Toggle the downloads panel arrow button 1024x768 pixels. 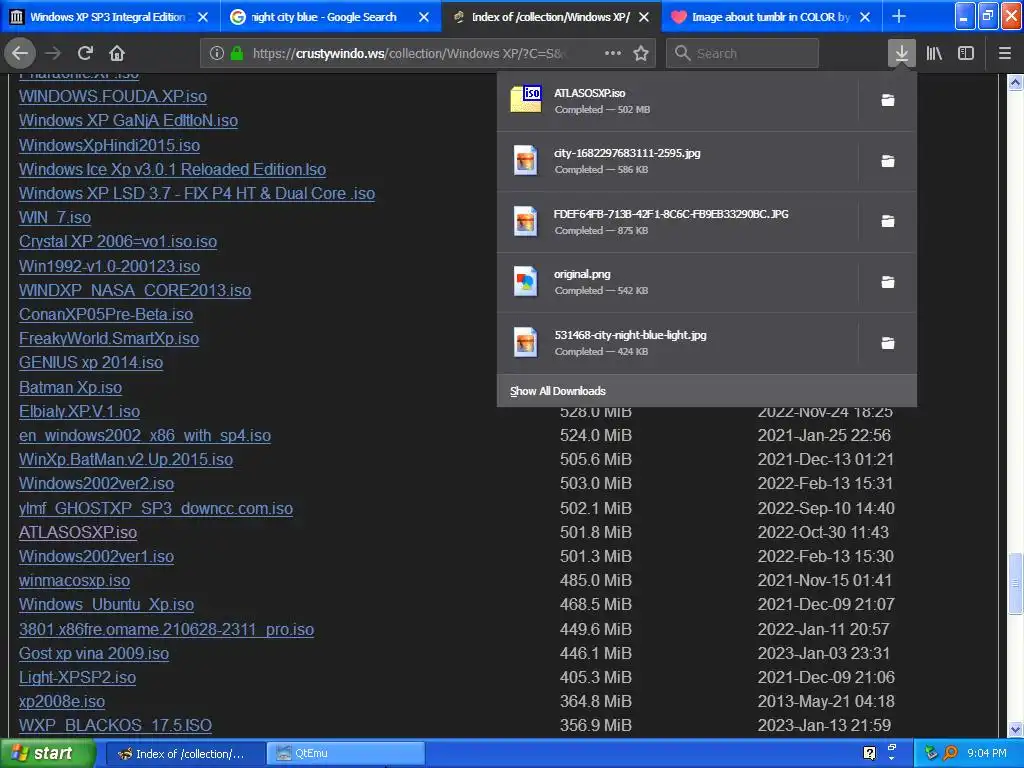coord(901,53)
